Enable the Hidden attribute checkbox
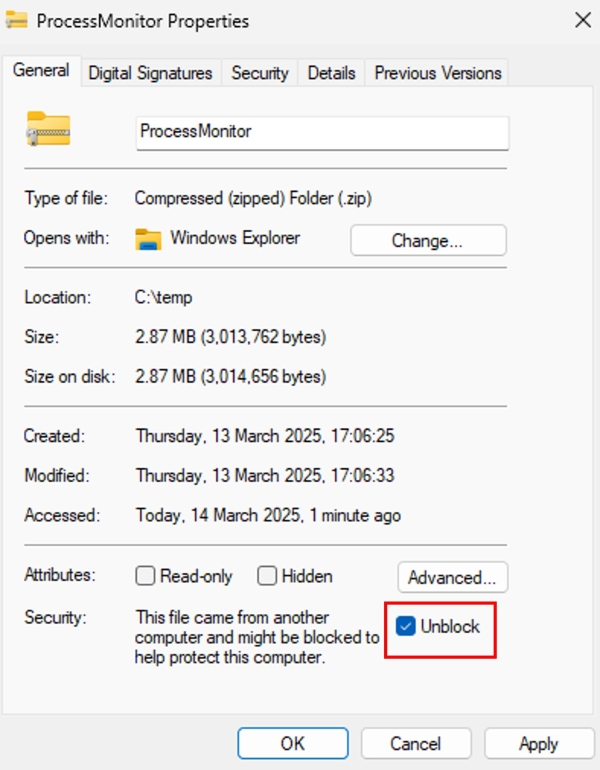 pyautogui.click(x=267, y=576)
